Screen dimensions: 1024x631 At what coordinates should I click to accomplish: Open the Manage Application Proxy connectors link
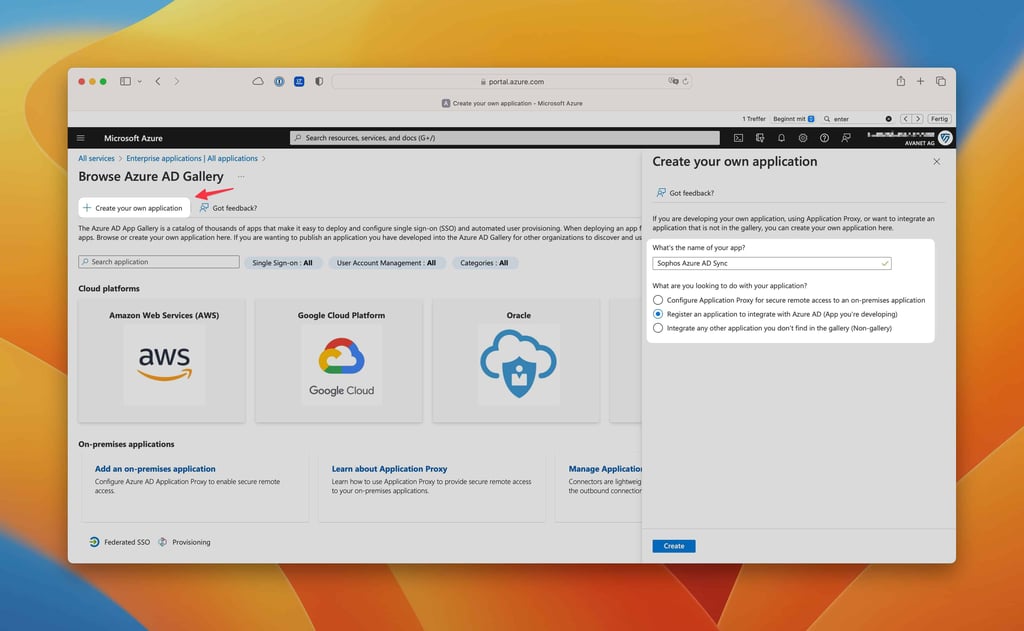(x=605, y=468)
